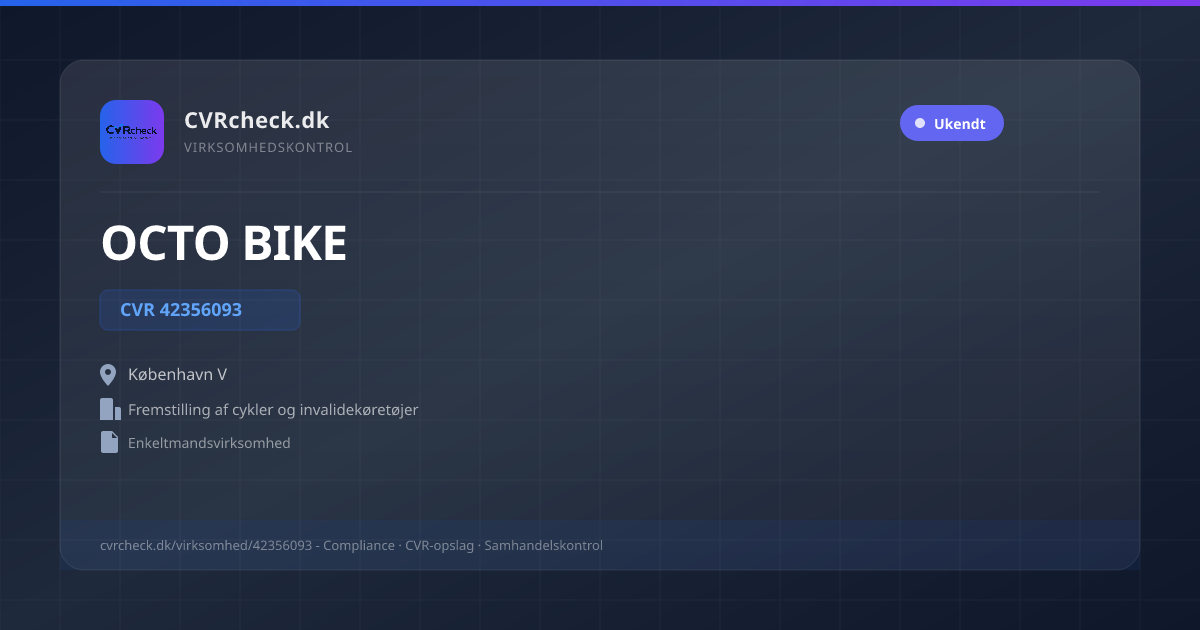The width and height of the screenshot is (1200, 630).
Task: Click the CVRcheck.dk site title
Action: point(257,120)
